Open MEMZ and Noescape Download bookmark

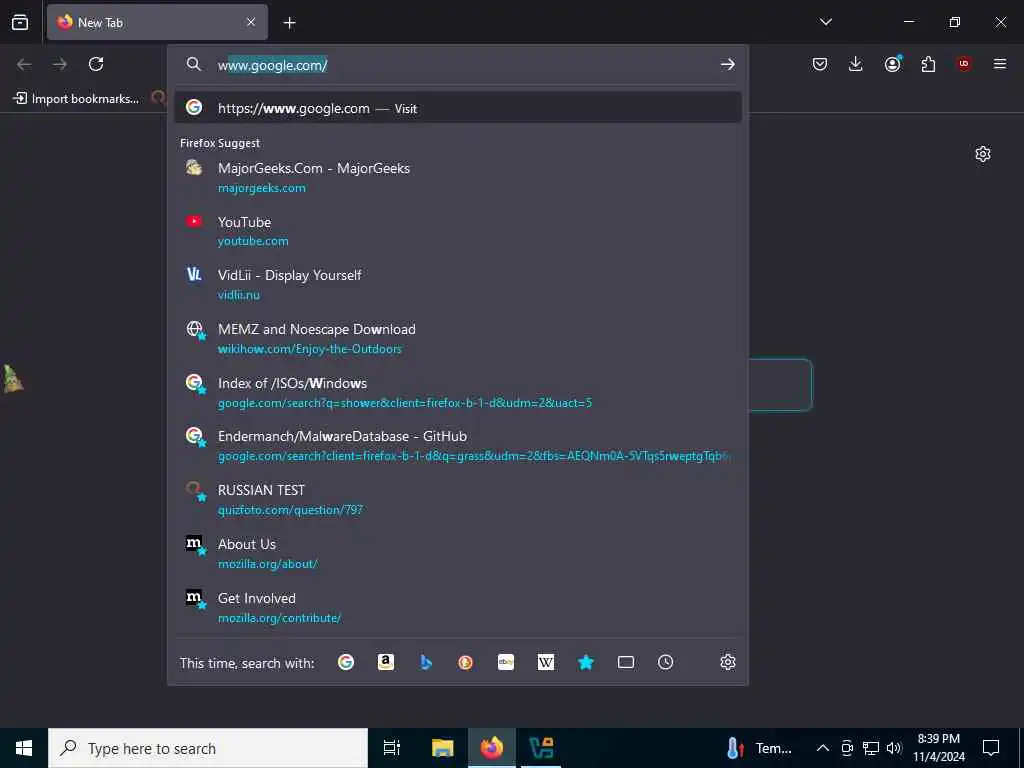click(x=458, y=339)
